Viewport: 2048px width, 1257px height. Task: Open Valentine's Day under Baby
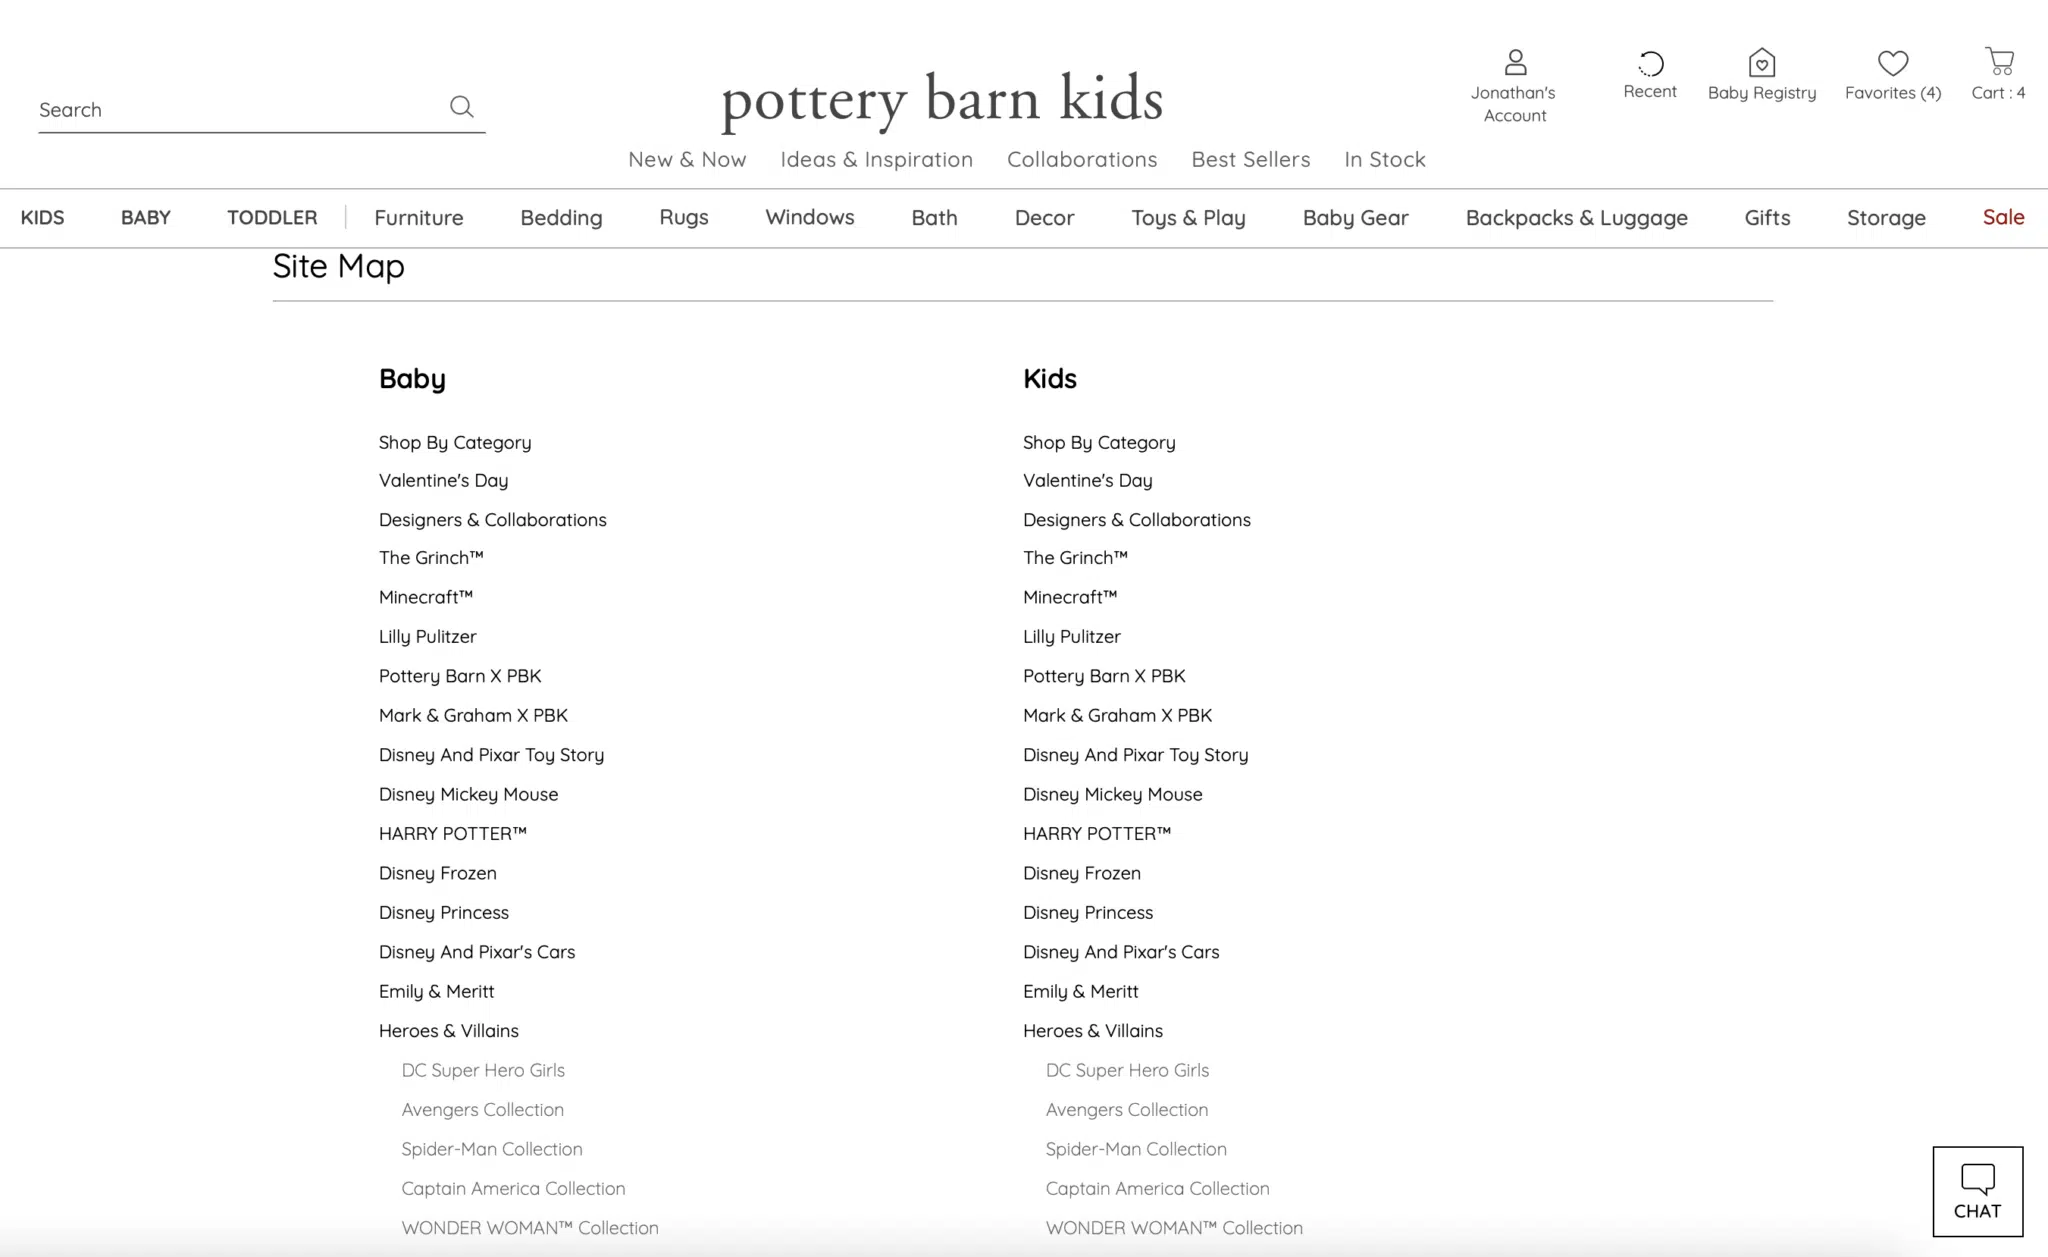point(443,480)
